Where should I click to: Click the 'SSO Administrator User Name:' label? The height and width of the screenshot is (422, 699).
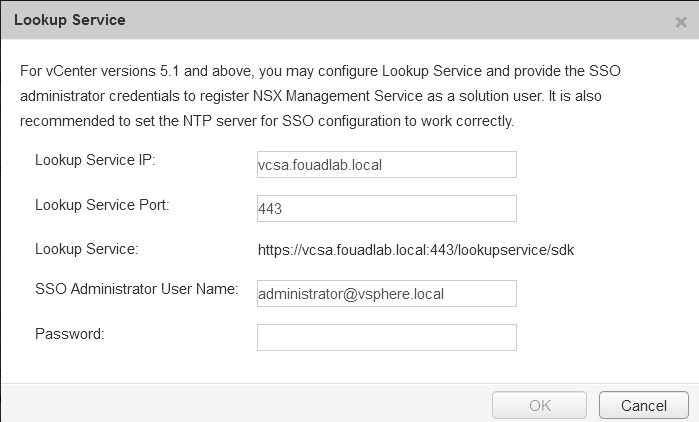coord(135,289)
